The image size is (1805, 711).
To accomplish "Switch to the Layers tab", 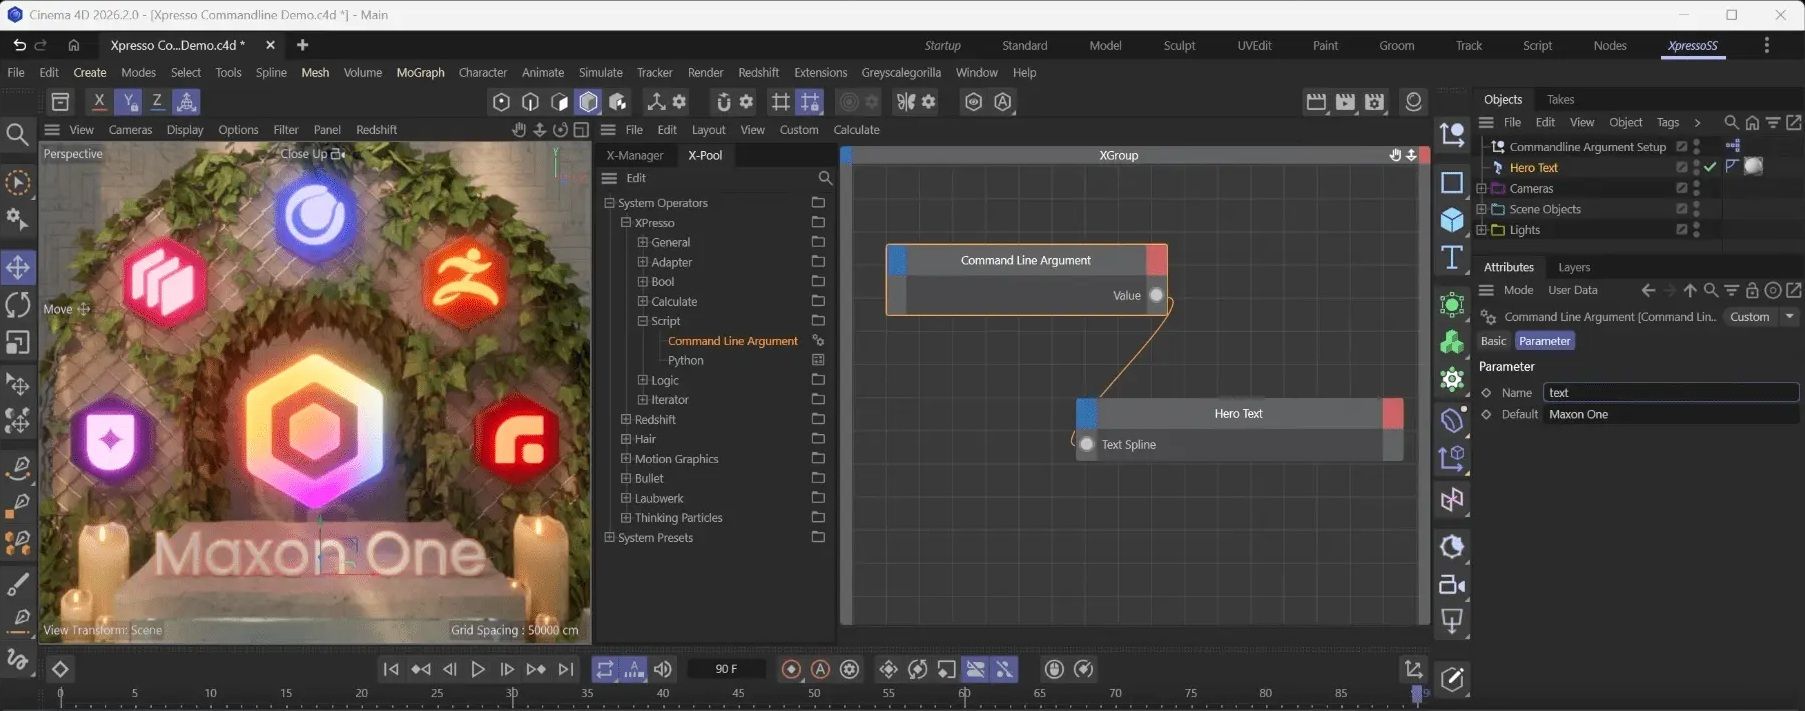I will 1574,267.
